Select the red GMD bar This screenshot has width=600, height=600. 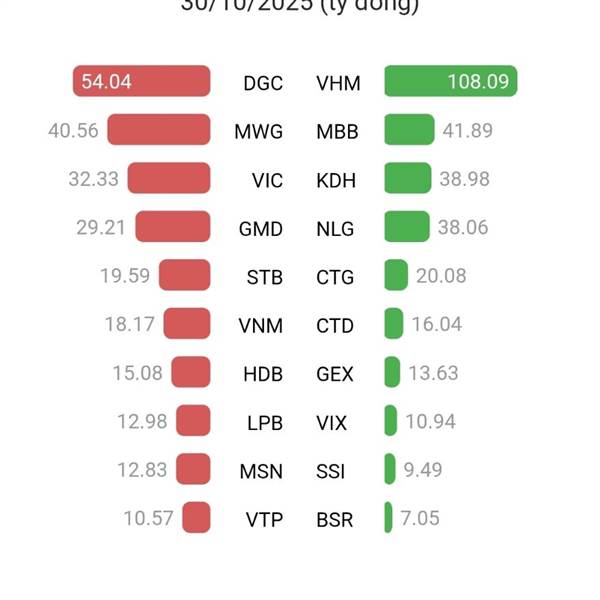pos(173,227)
